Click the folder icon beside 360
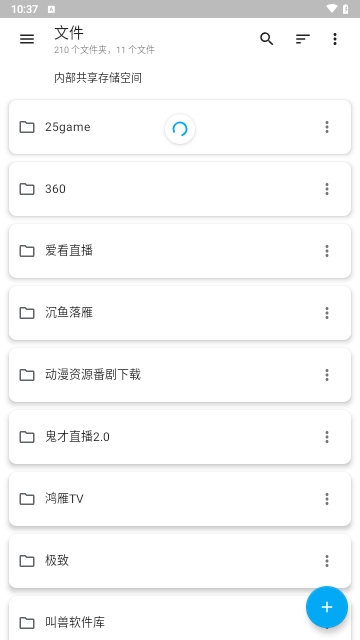Screen dimensions: 360x640 tap(27, 189)
